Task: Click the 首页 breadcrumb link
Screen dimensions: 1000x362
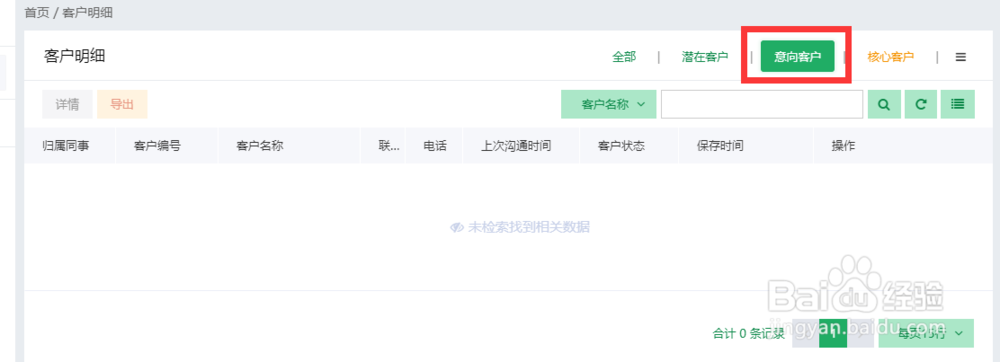Action: click(36, 13)
